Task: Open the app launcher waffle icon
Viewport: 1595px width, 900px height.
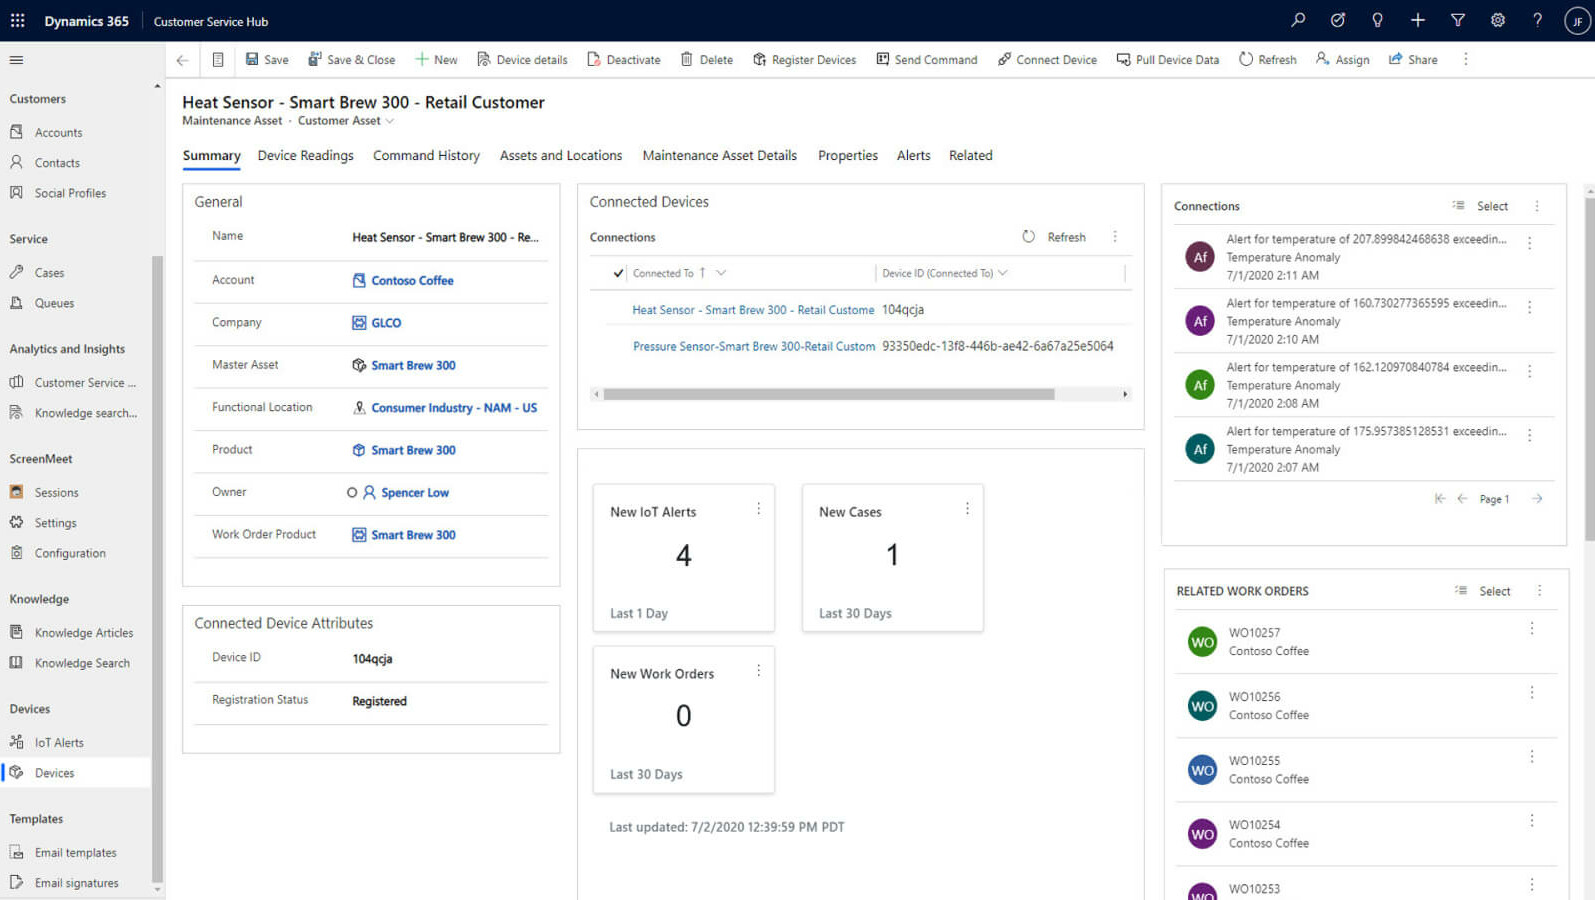Action: [x=18, y=20]
